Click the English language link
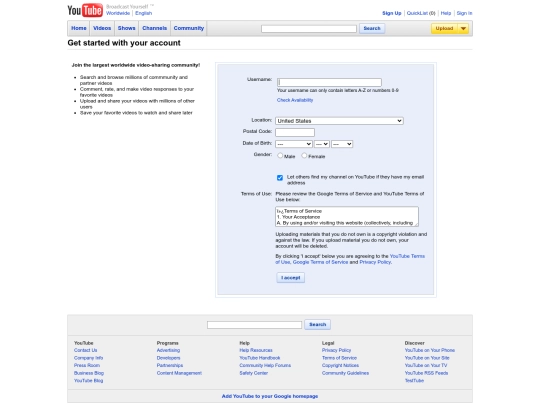The image size is (540, 405). pos(144,13)
